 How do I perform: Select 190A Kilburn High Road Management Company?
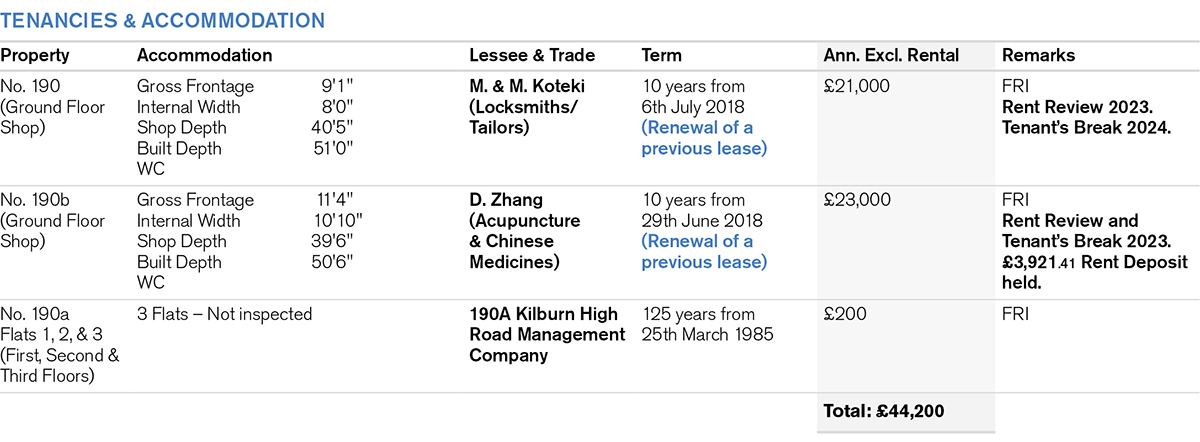click(x=546, y=334)
